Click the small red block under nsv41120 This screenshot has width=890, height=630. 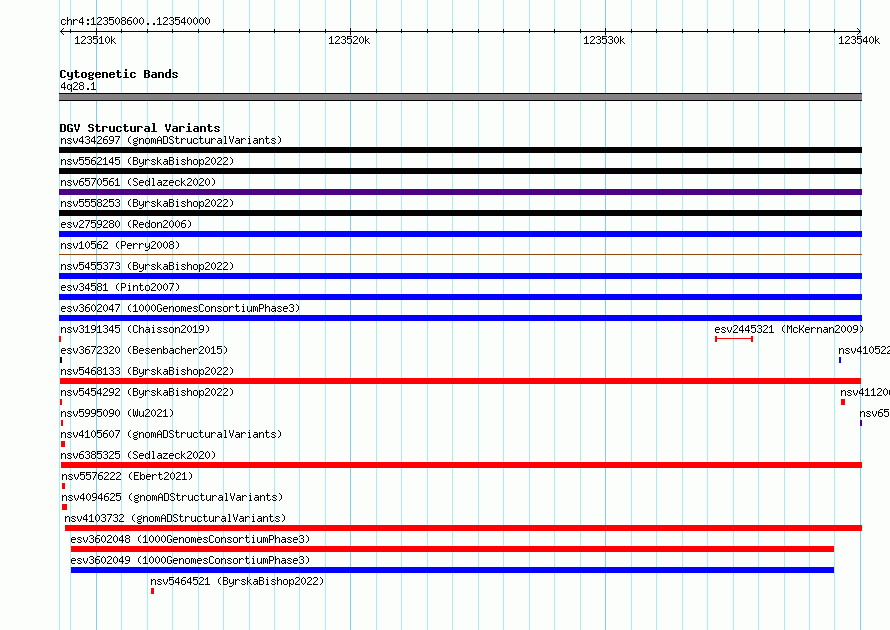843,402
